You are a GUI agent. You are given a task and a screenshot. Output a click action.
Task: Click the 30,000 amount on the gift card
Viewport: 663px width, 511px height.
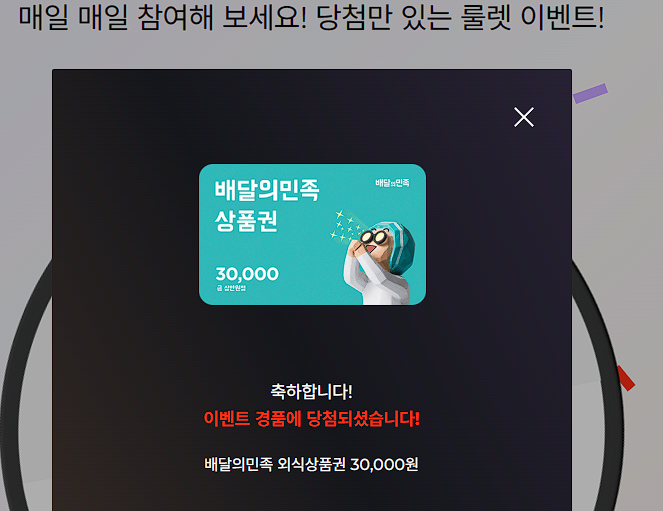[247, 274]
